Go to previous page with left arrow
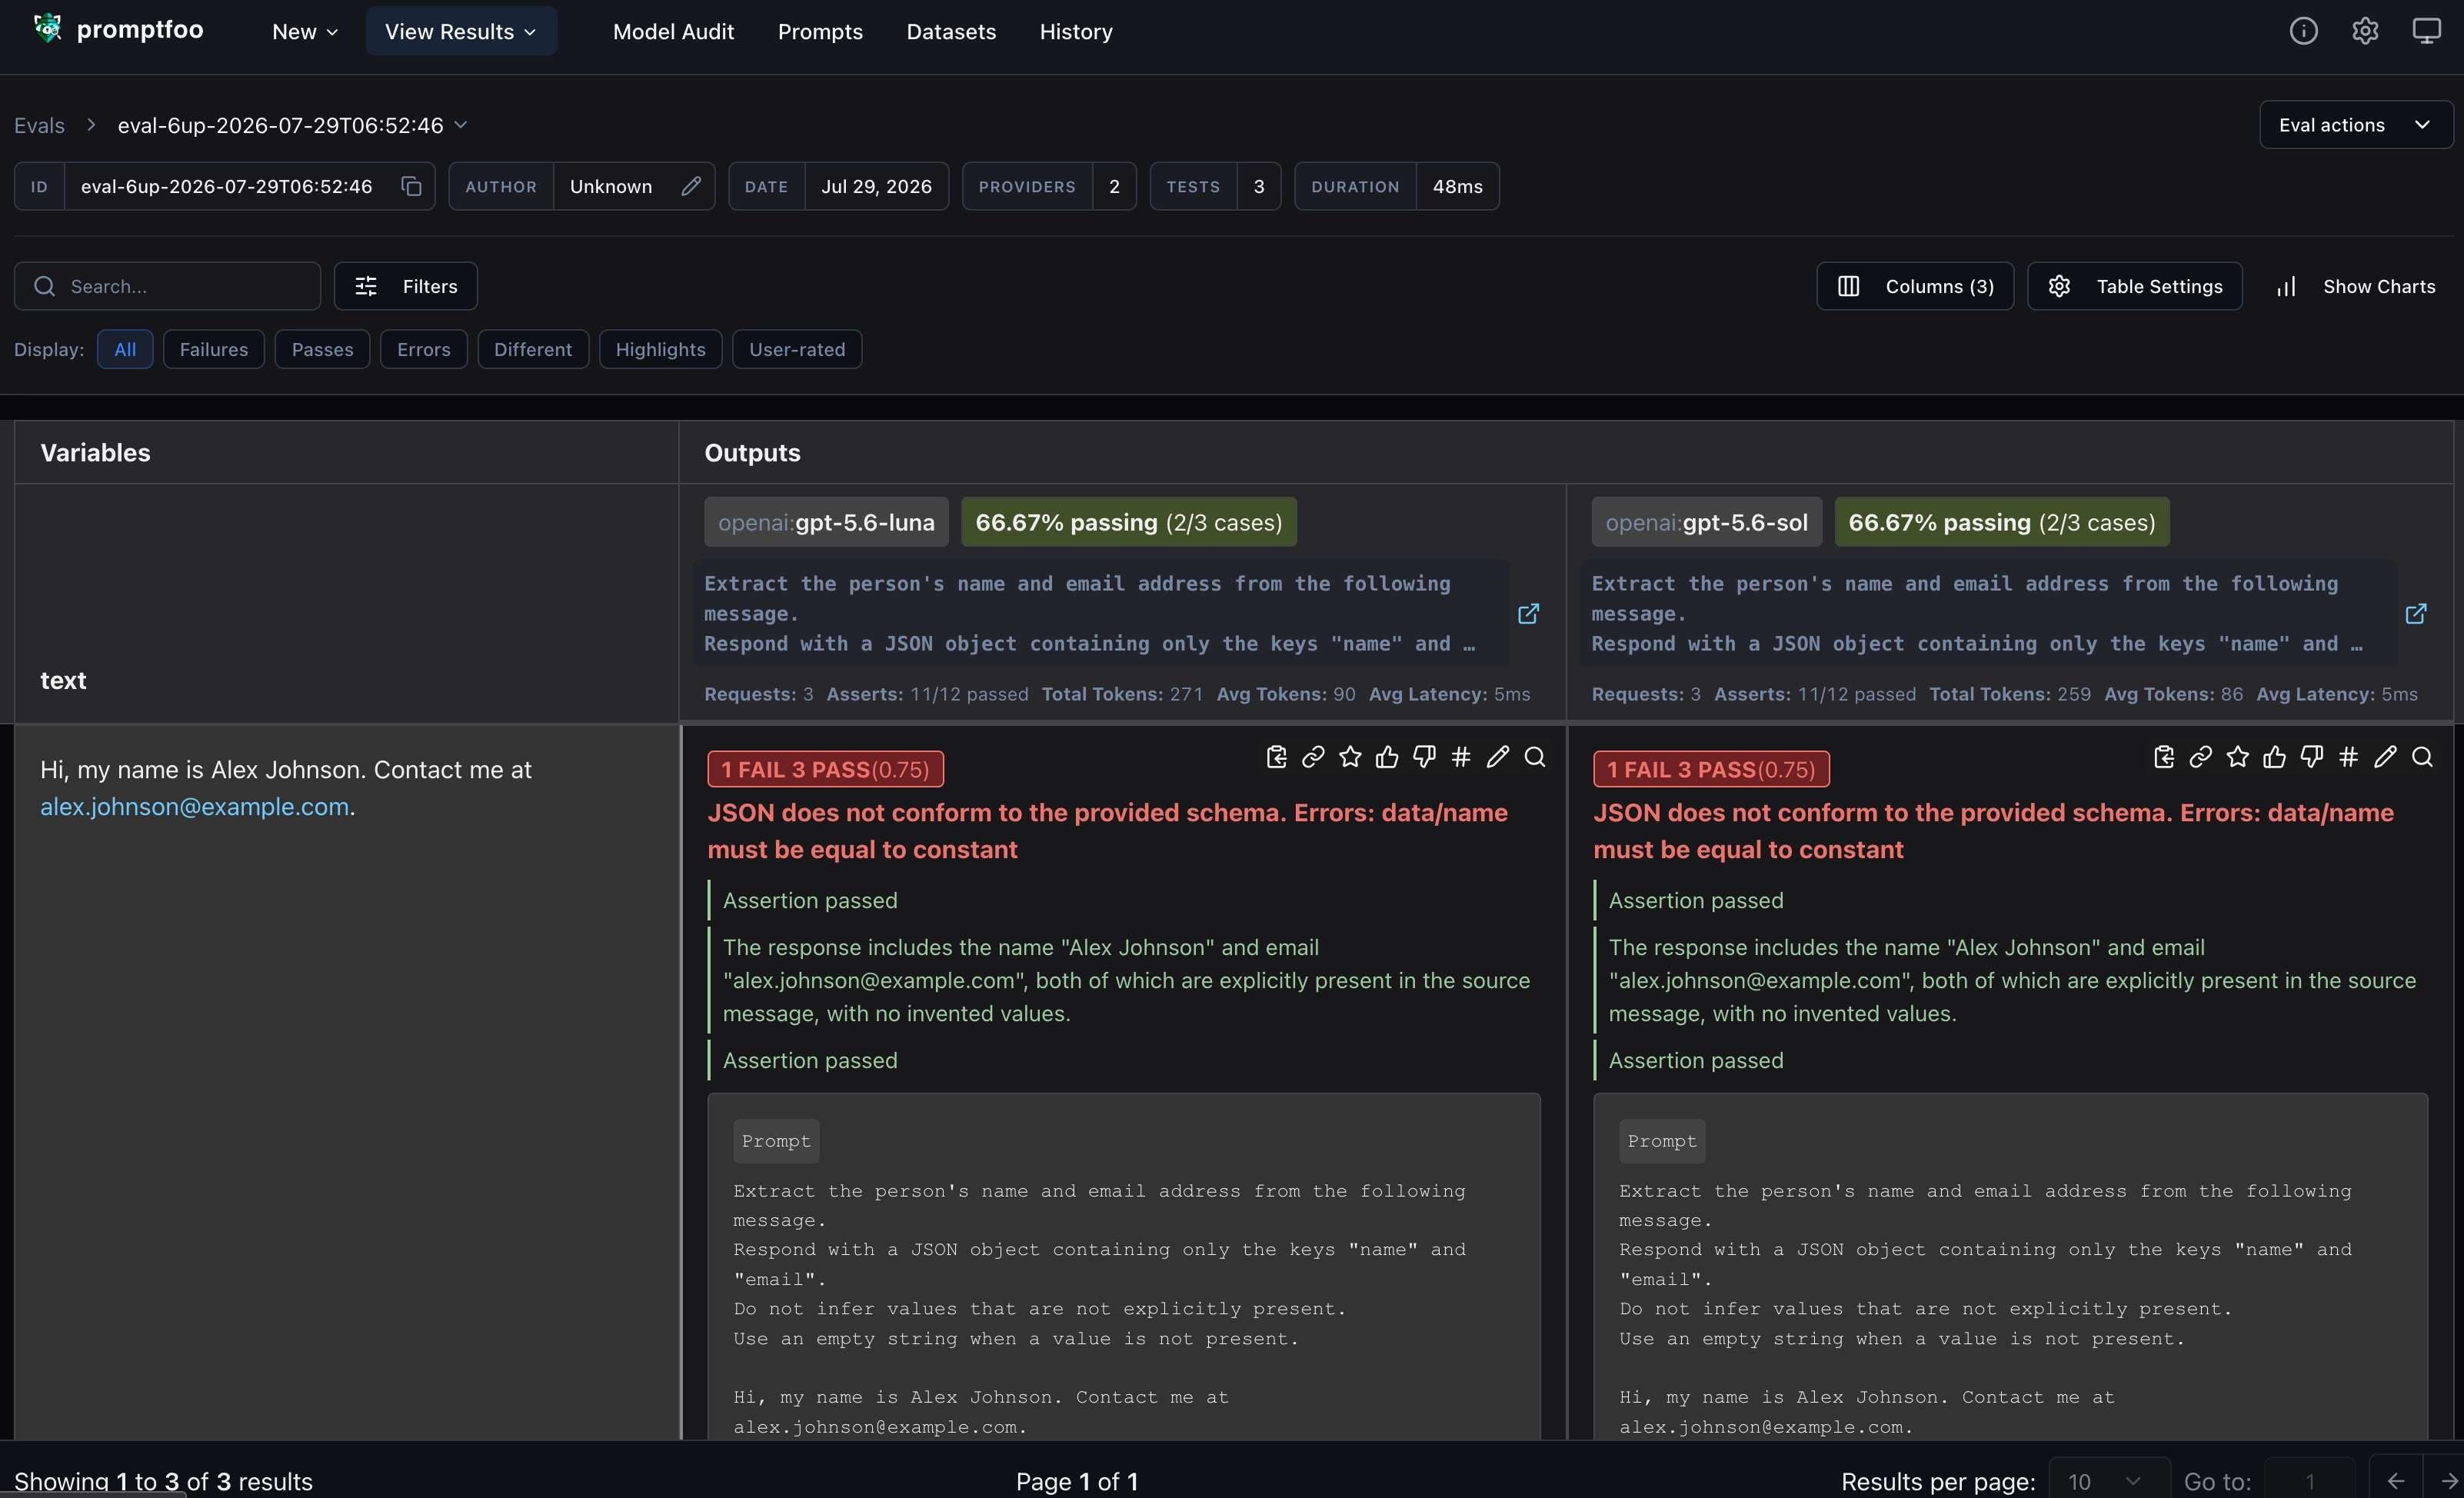Viewport: 2464px width, 1498px height. point(2396,1481)
